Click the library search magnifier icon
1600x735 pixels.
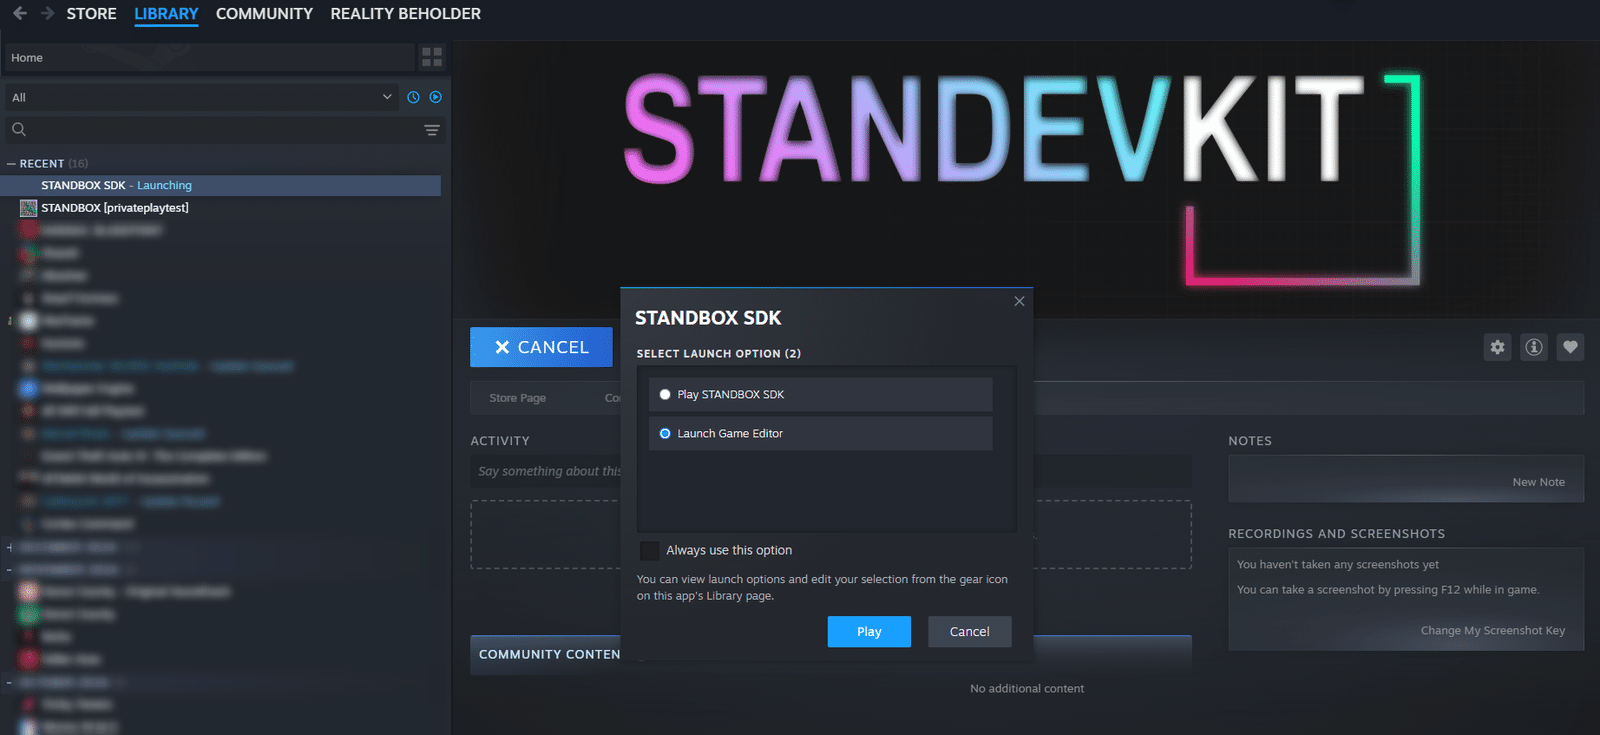19,129
